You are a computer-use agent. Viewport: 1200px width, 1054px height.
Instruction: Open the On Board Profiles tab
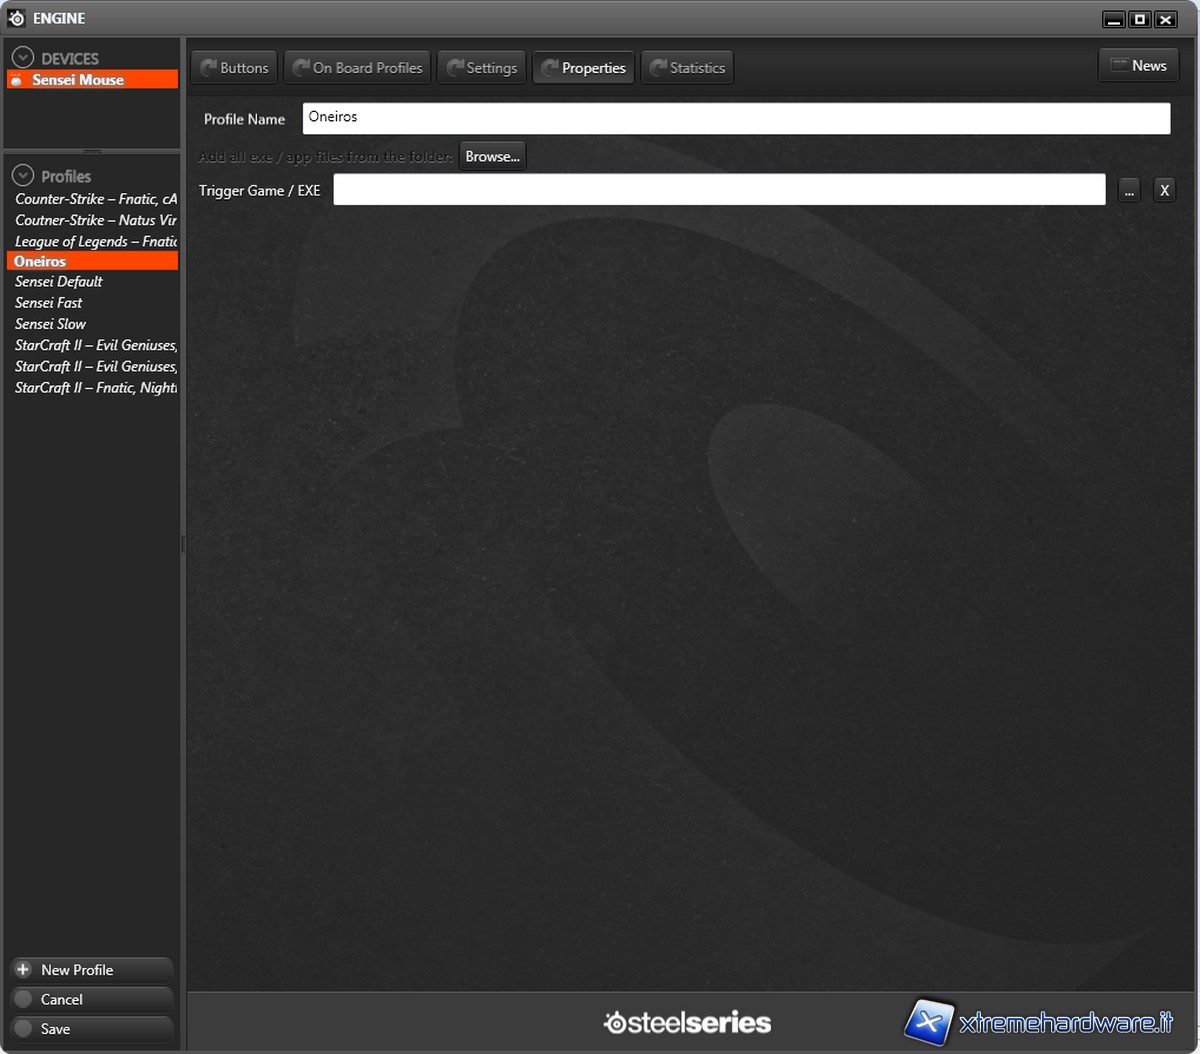click(x=358, y=68)
